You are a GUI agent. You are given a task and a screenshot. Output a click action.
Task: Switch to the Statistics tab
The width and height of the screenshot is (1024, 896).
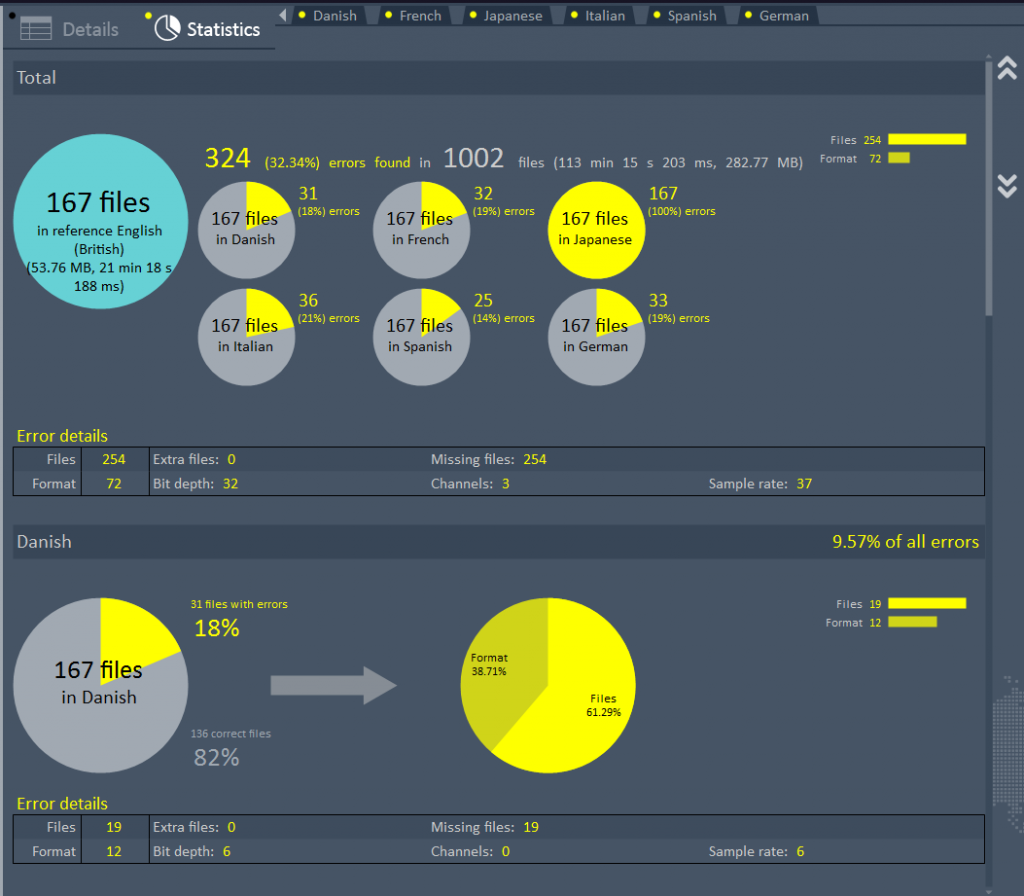tap(223, 30)
